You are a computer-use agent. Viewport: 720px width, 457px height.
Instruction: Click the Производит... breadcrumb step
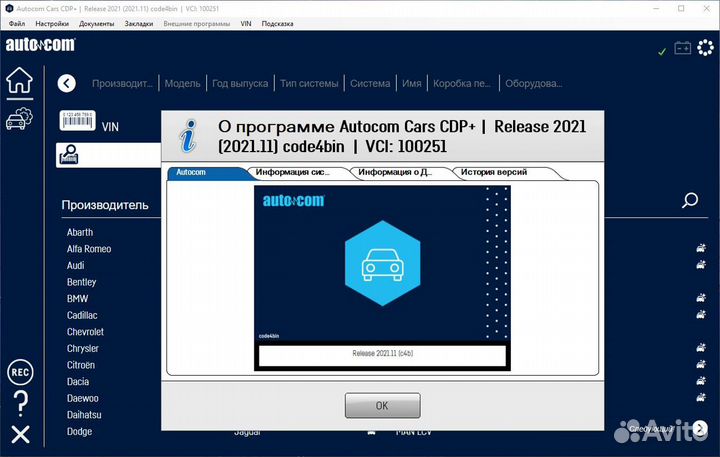[x=122, y=84]
